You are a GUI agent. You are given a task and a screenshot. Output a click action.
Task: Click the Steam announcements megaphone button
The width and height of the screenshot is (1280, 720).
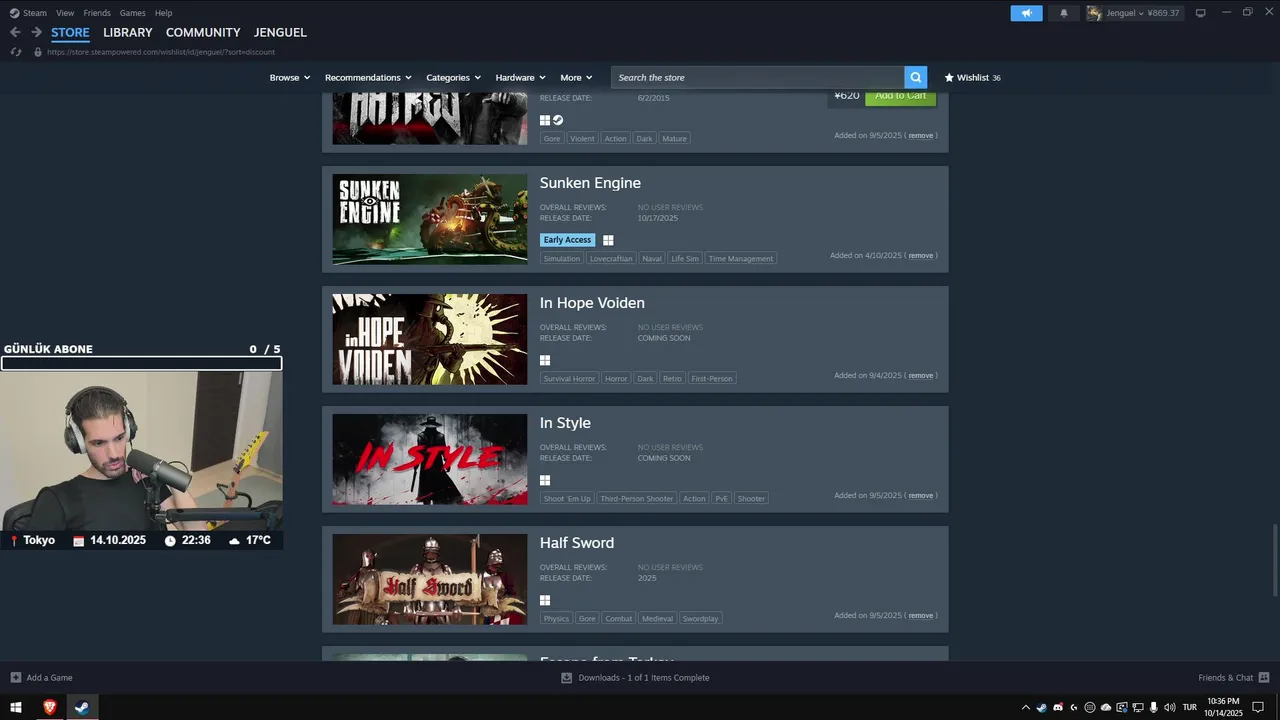1026,13
